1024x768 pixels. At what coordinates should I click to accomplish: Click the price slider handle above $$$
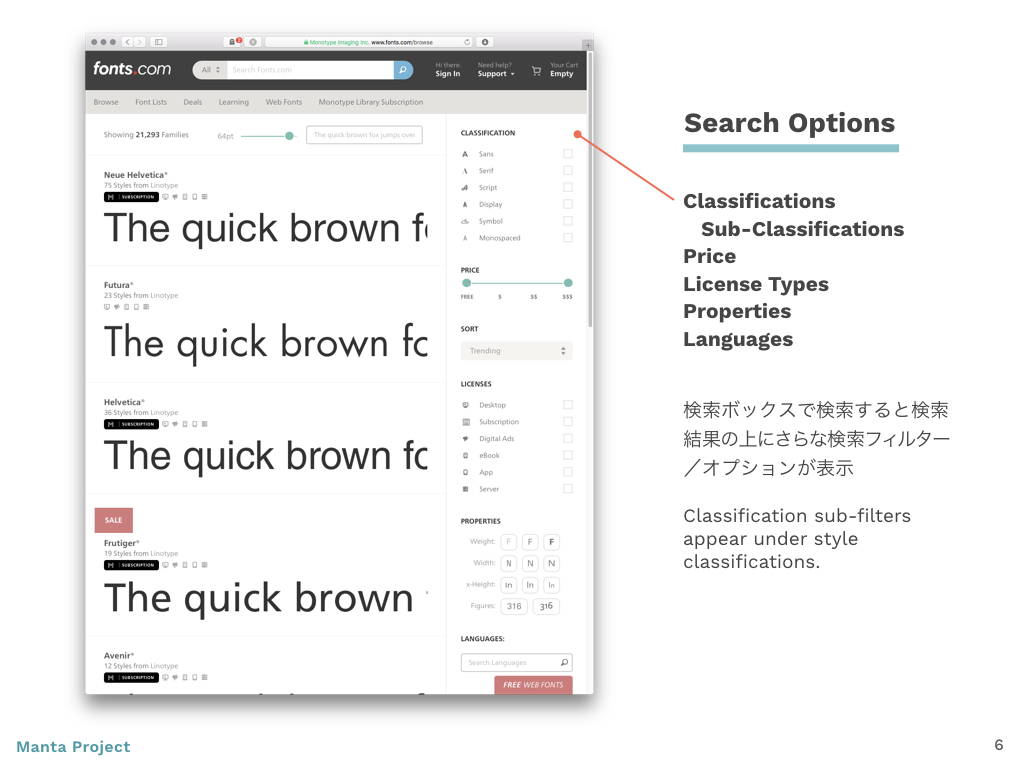(568, 283)
